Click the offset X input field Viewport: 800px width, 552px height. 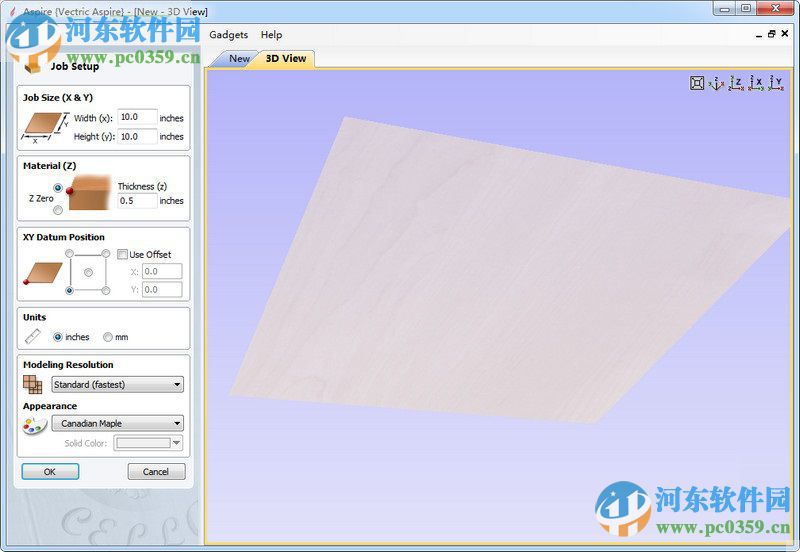point(162,271)
